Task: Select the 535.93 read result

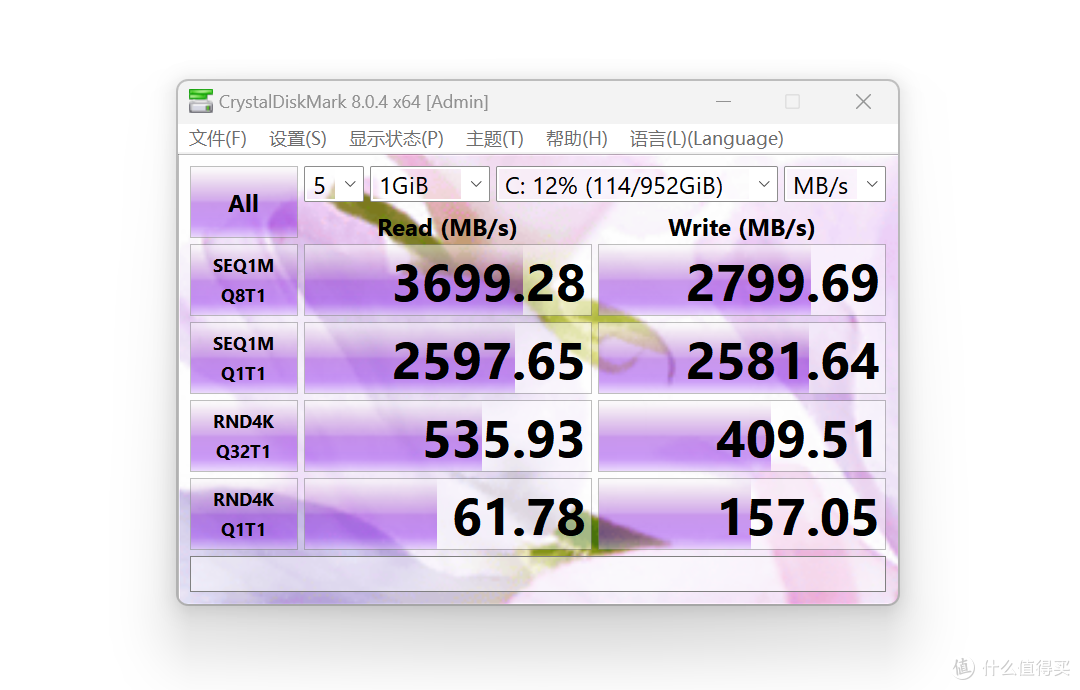Action: [448, 436]
